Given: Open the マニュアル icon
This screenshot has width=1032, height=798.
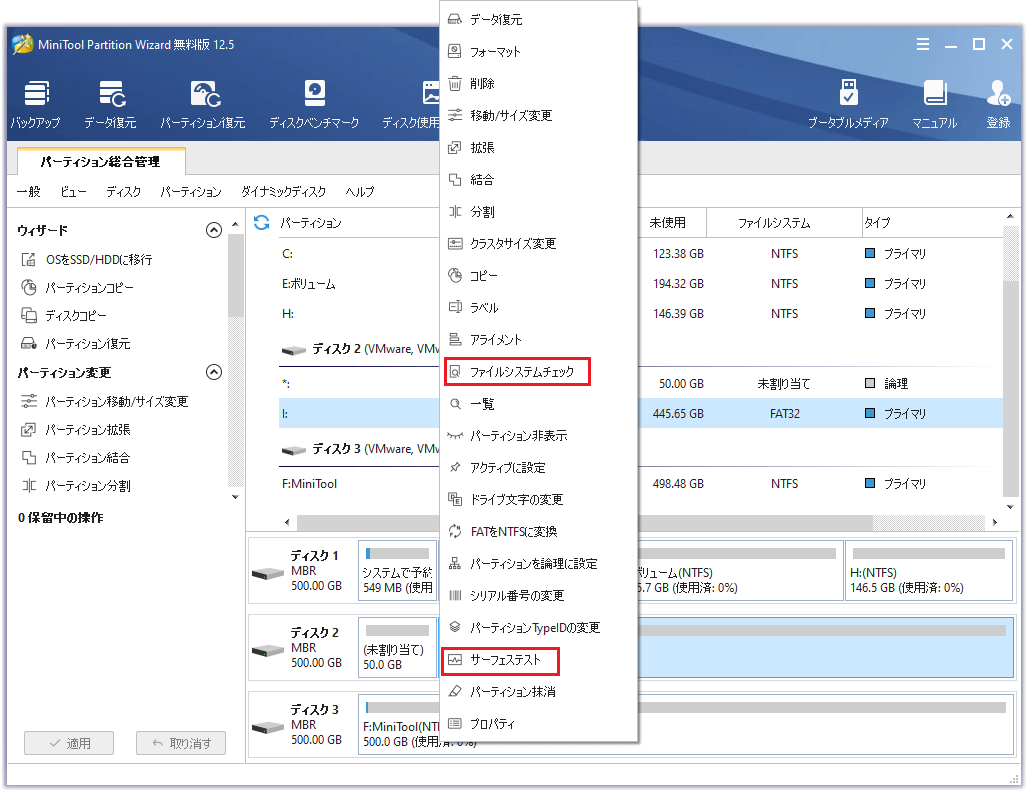Looking at the screenshot, I should (935, 104).
